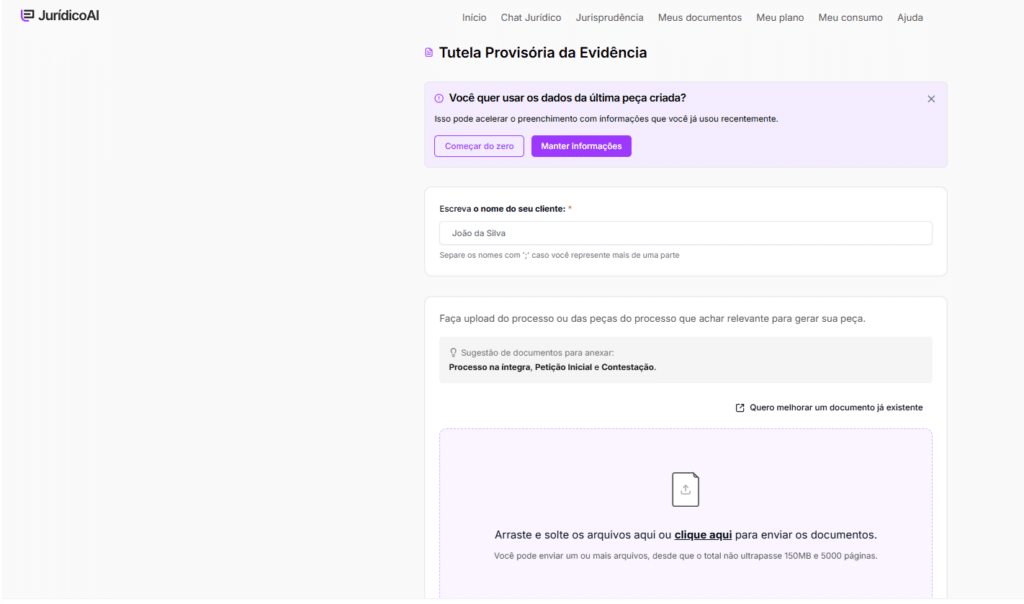Open the 'clique aqui' upload link
Image resolution: width=1024 pixels, height=604 pixels.
point(703,534)
